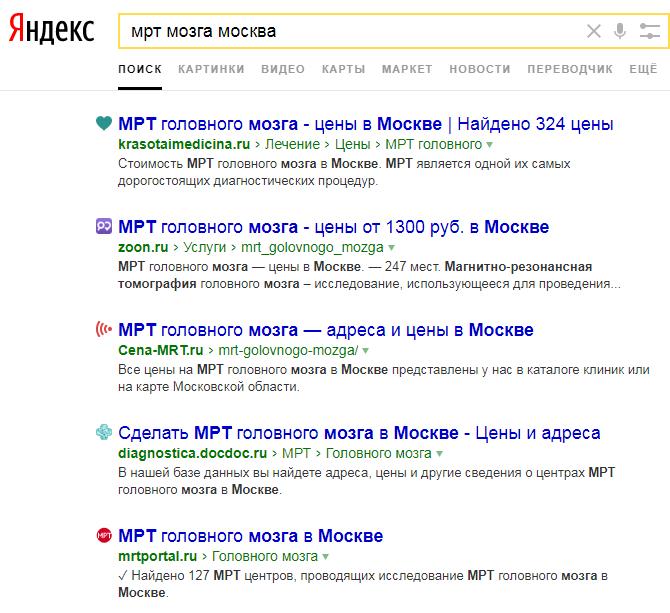This screenshot has width=670, height=613.
Task: Expand the arrow after docdoc Головного мозга
Action: (439, 454)
